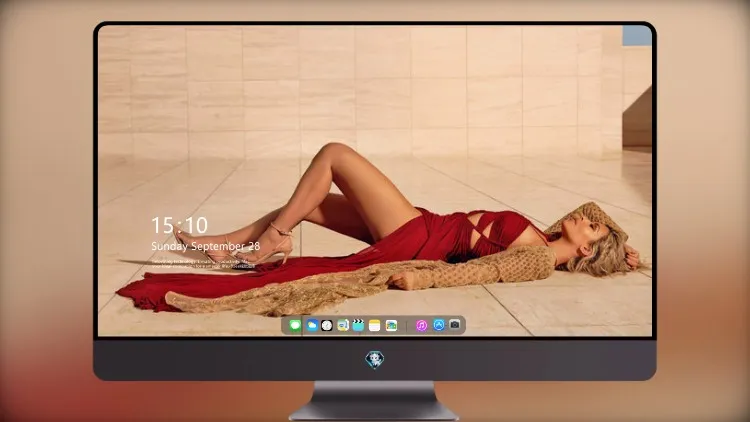Launch the Weather app from the dock

312,325
